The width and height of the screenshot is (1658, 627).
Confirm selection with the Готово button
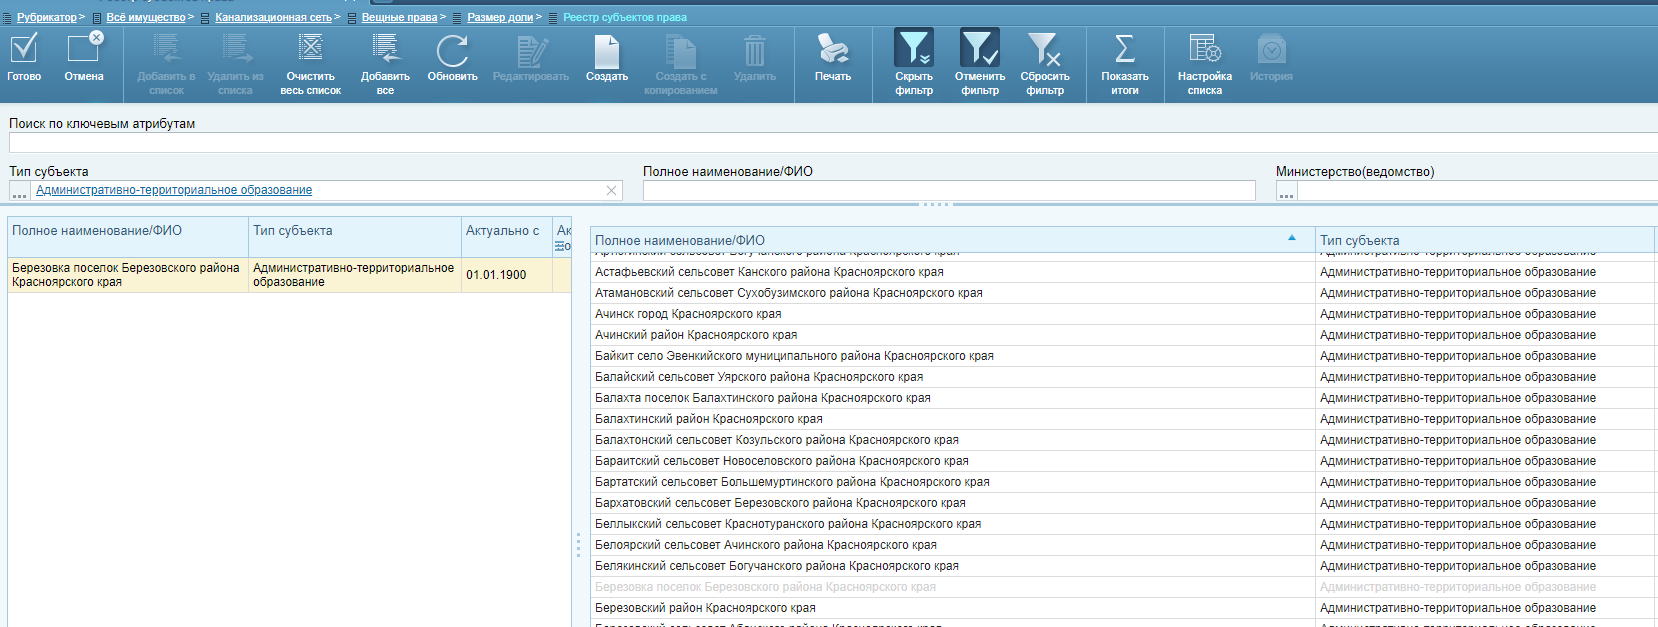[24, 57]
